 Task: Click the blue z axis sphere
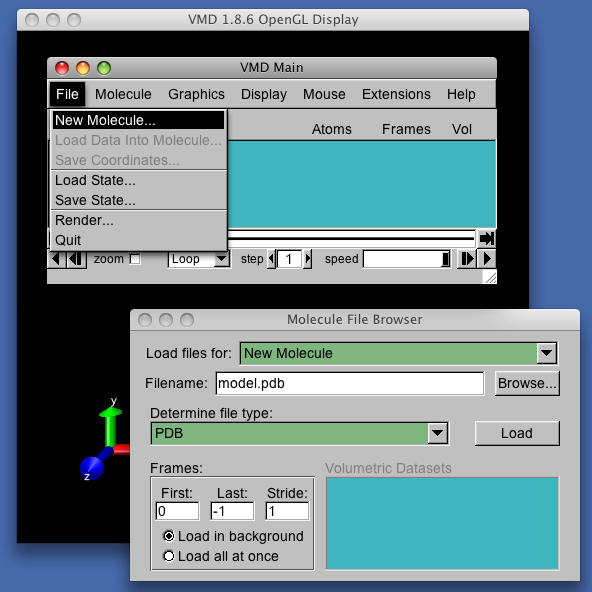click(91, 468)
